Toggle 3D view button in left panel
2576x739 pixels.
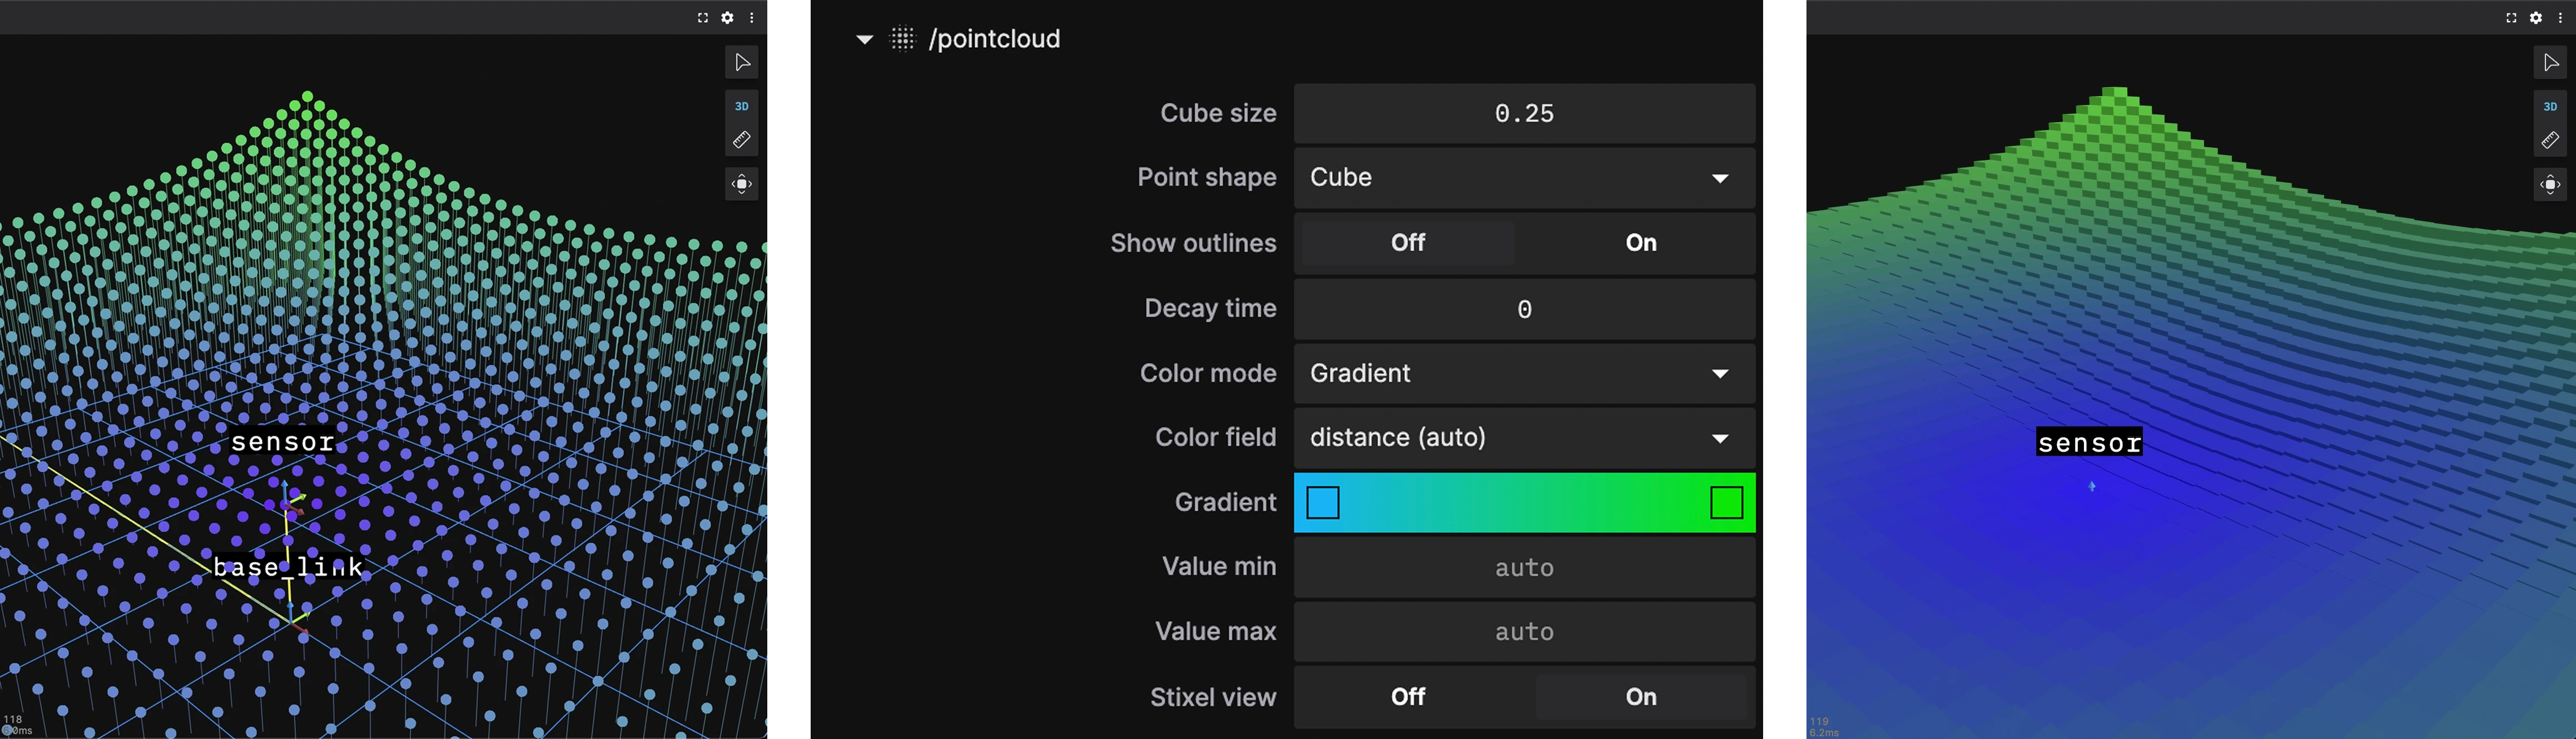(741, 106)
